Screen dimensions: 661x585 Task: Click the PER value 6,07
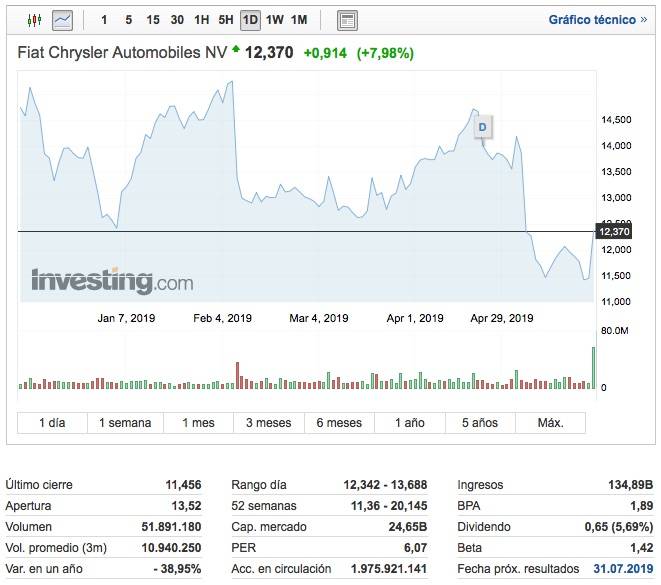pos(415,548)
